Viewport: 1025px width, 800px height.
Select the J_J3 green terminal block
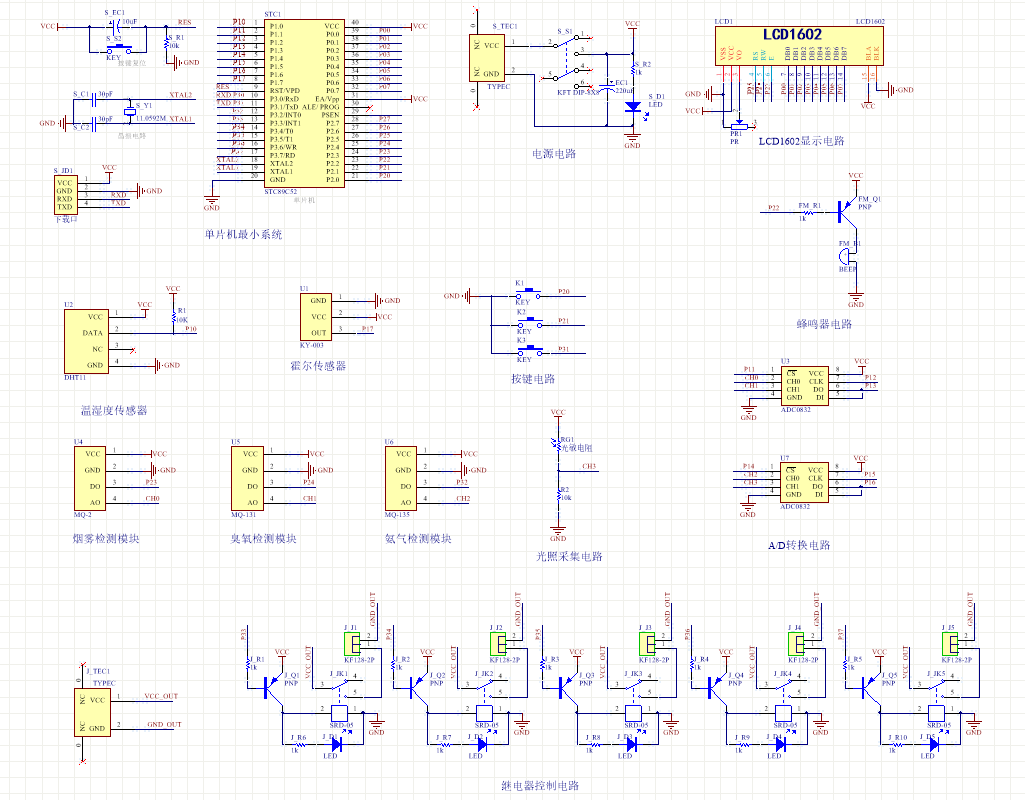(x=647, y=644)
